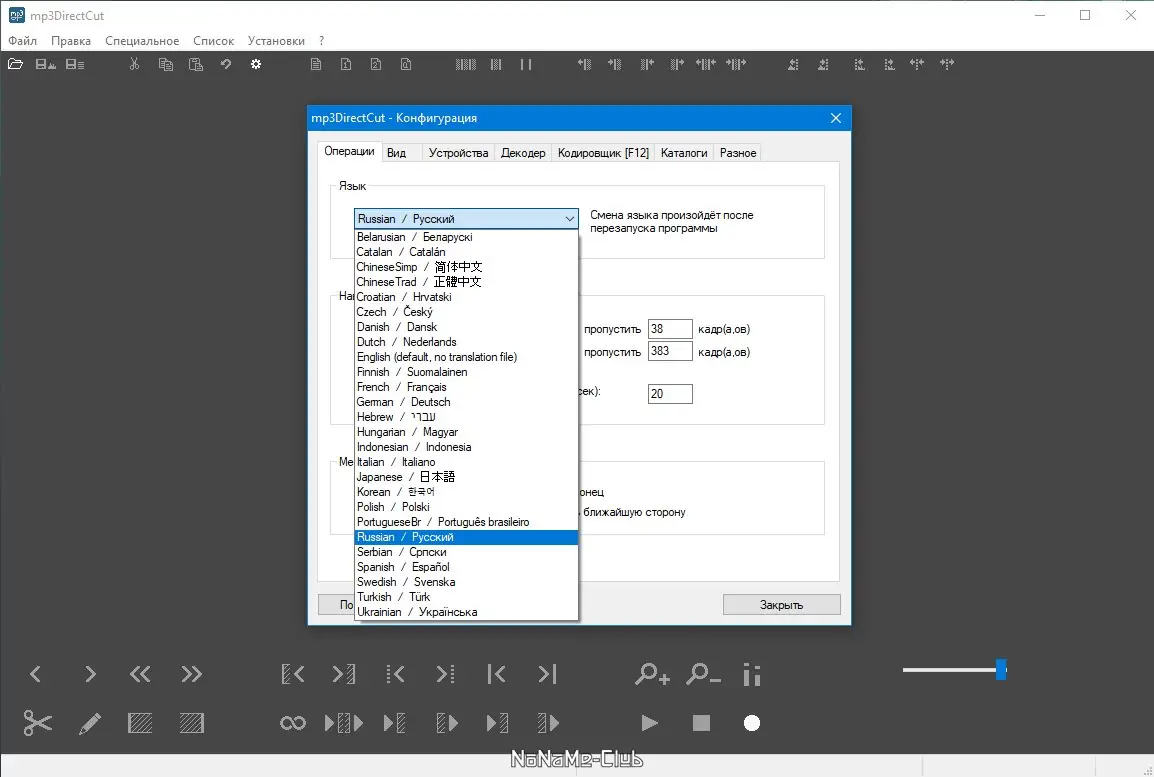
Task: Click the input field containing 20
Action: [670, 394]
